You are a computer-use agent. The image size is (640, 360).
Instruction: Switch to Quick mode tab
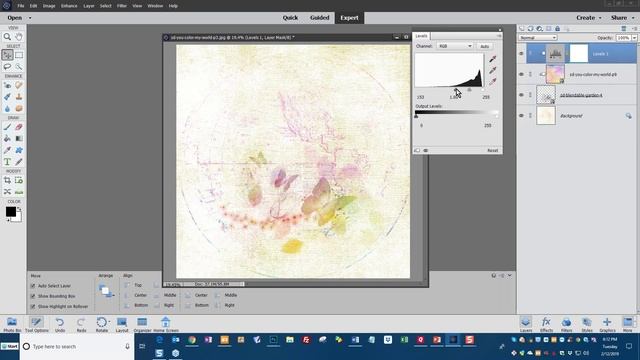click(290, 18)
